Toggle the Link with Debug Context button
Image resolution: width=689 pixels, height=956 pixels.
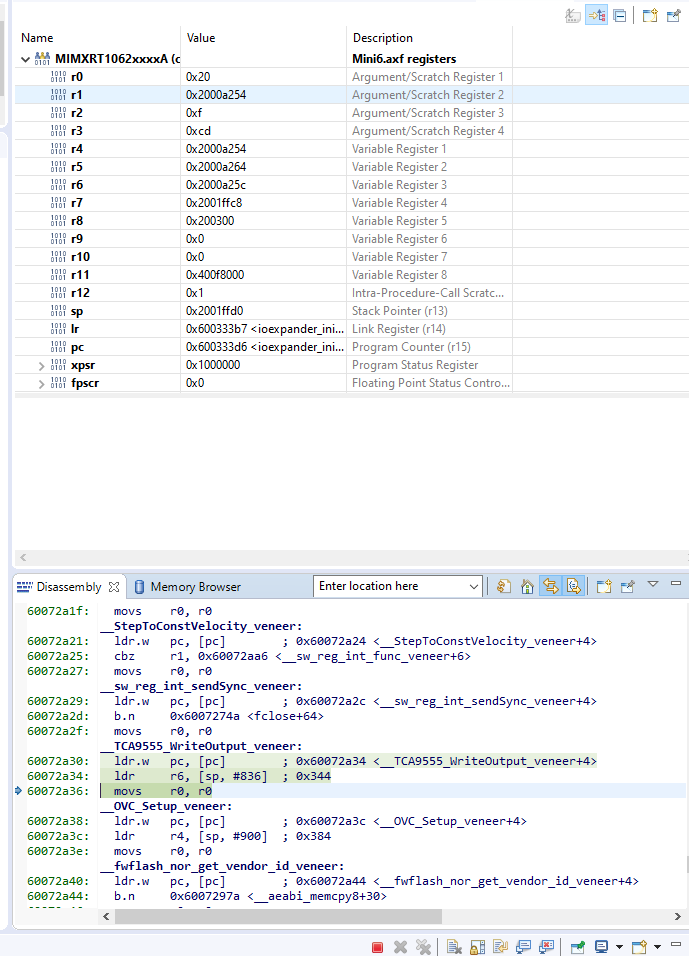(596, 15)
